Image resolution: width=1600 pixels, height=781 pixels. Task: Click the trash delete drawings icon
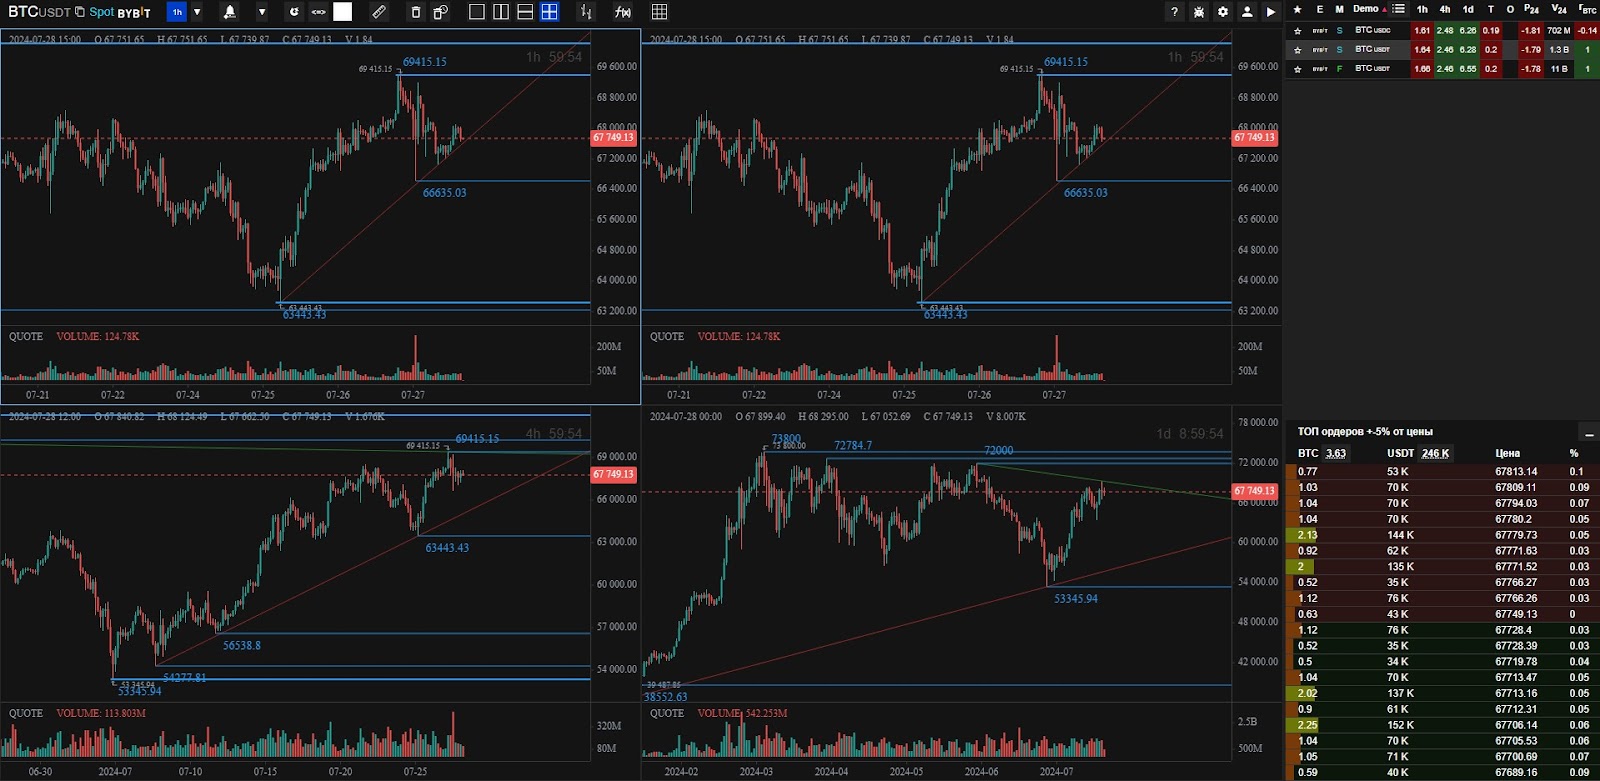[416, 12]
